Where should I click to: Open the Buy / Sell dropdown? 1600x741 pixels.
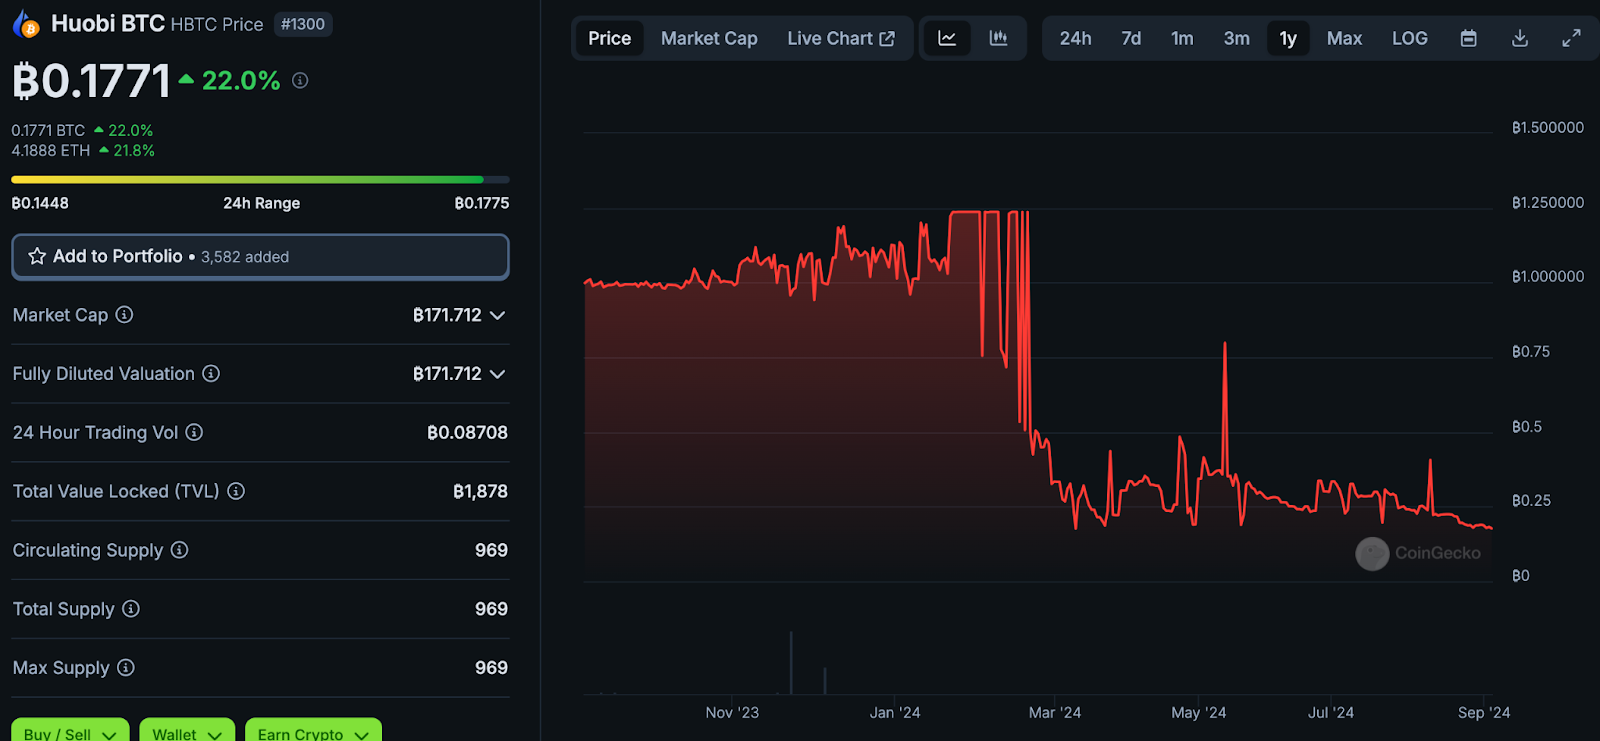70,731
